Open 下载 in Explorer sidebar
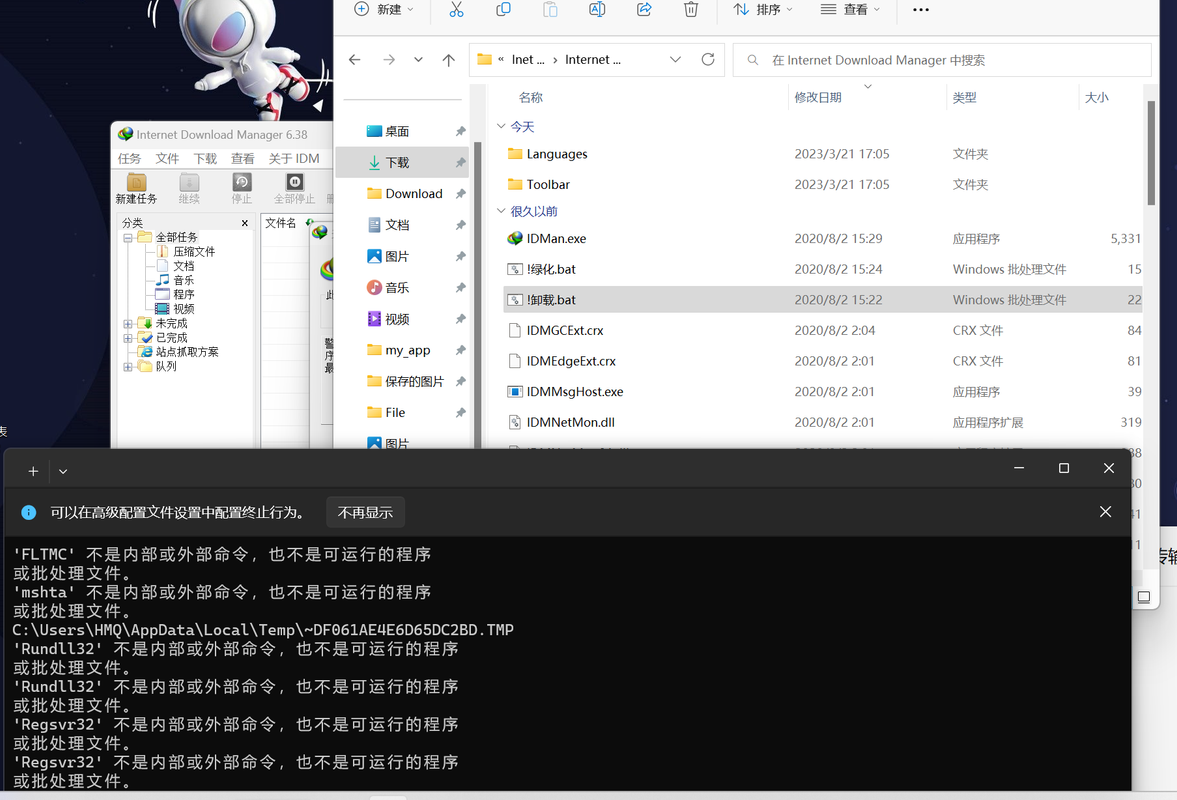Image resolution: width=1177 pixels, height=800 pixels. pos(402,162)
